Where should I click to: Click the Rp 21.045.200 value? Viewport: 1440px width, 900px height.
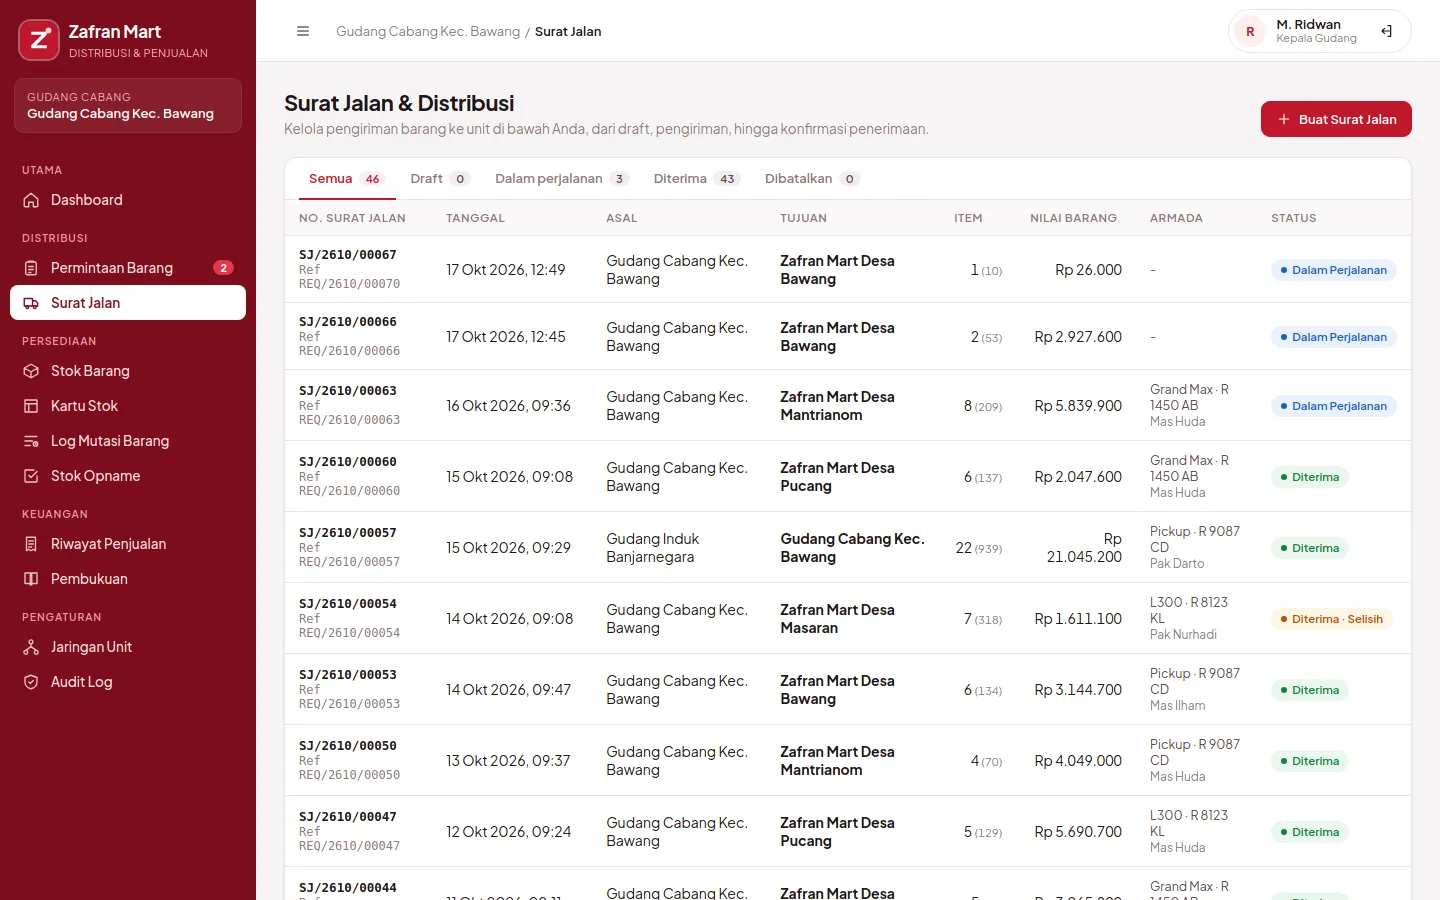tap(1084, 548)
